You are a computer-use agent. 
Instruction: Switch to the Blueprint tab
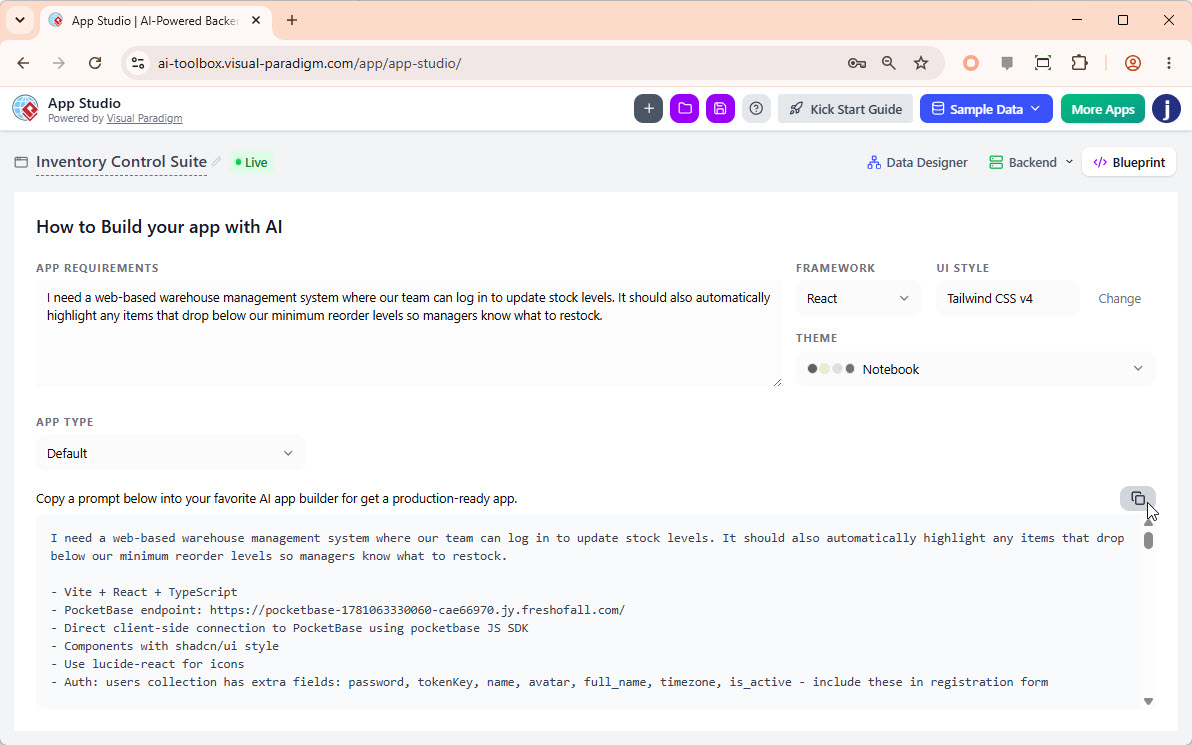click(x=1129, y=162)
